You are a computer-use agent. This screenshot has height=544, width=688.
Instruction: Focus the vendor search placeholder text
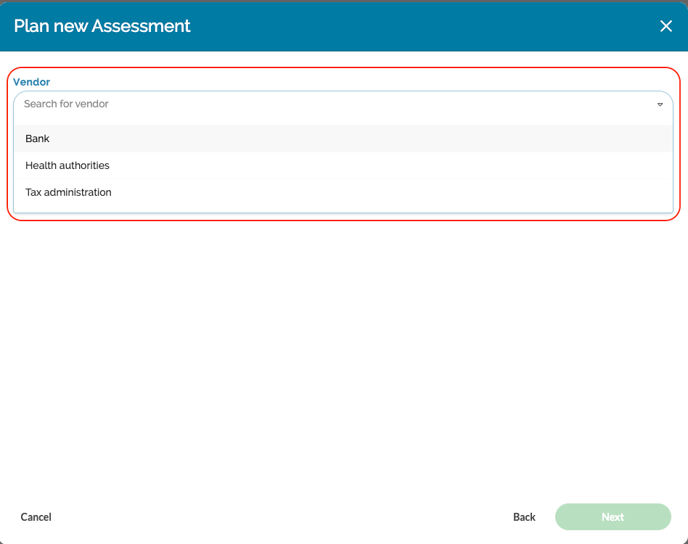click(x=66, y=104)
